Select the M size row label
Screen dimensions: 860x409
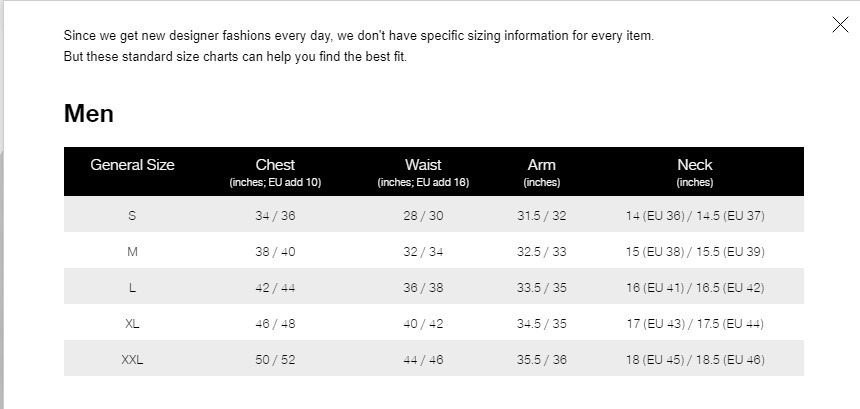coord(132,252)
